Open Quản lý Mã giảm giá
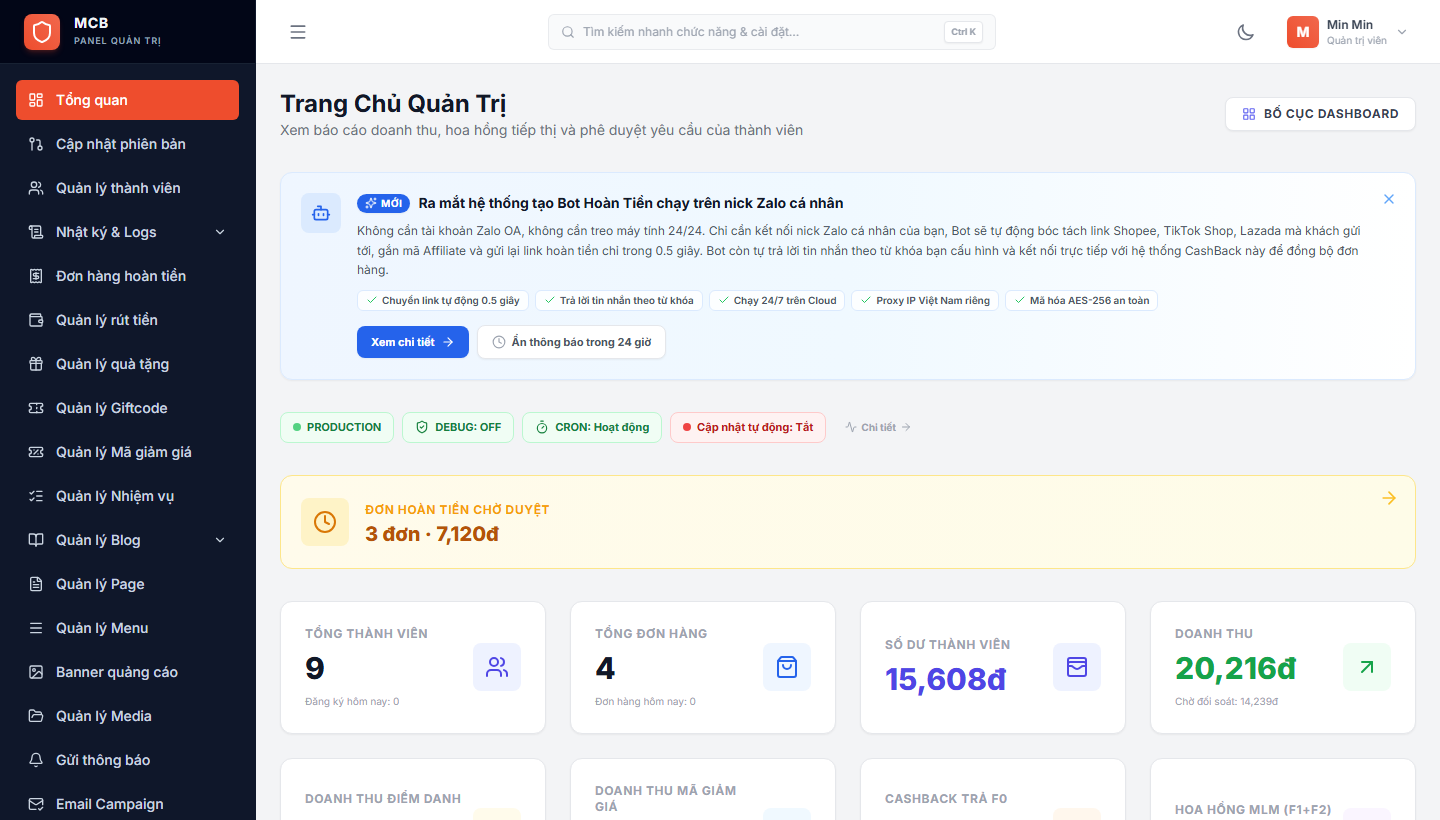The height and width of the screenshot is (820, 1440). tap(128, 452)
